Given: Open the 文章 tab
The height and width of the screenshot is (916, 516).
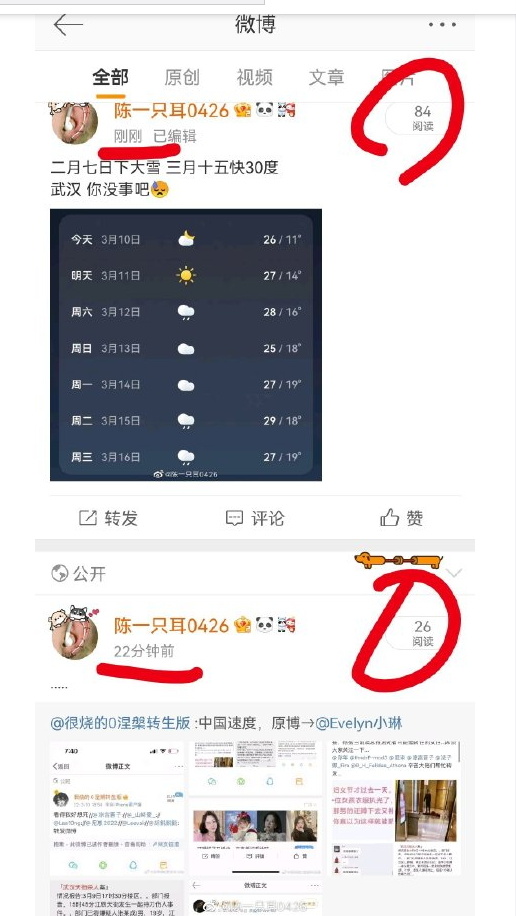Looking at the screenshot, I should (326, 77).
